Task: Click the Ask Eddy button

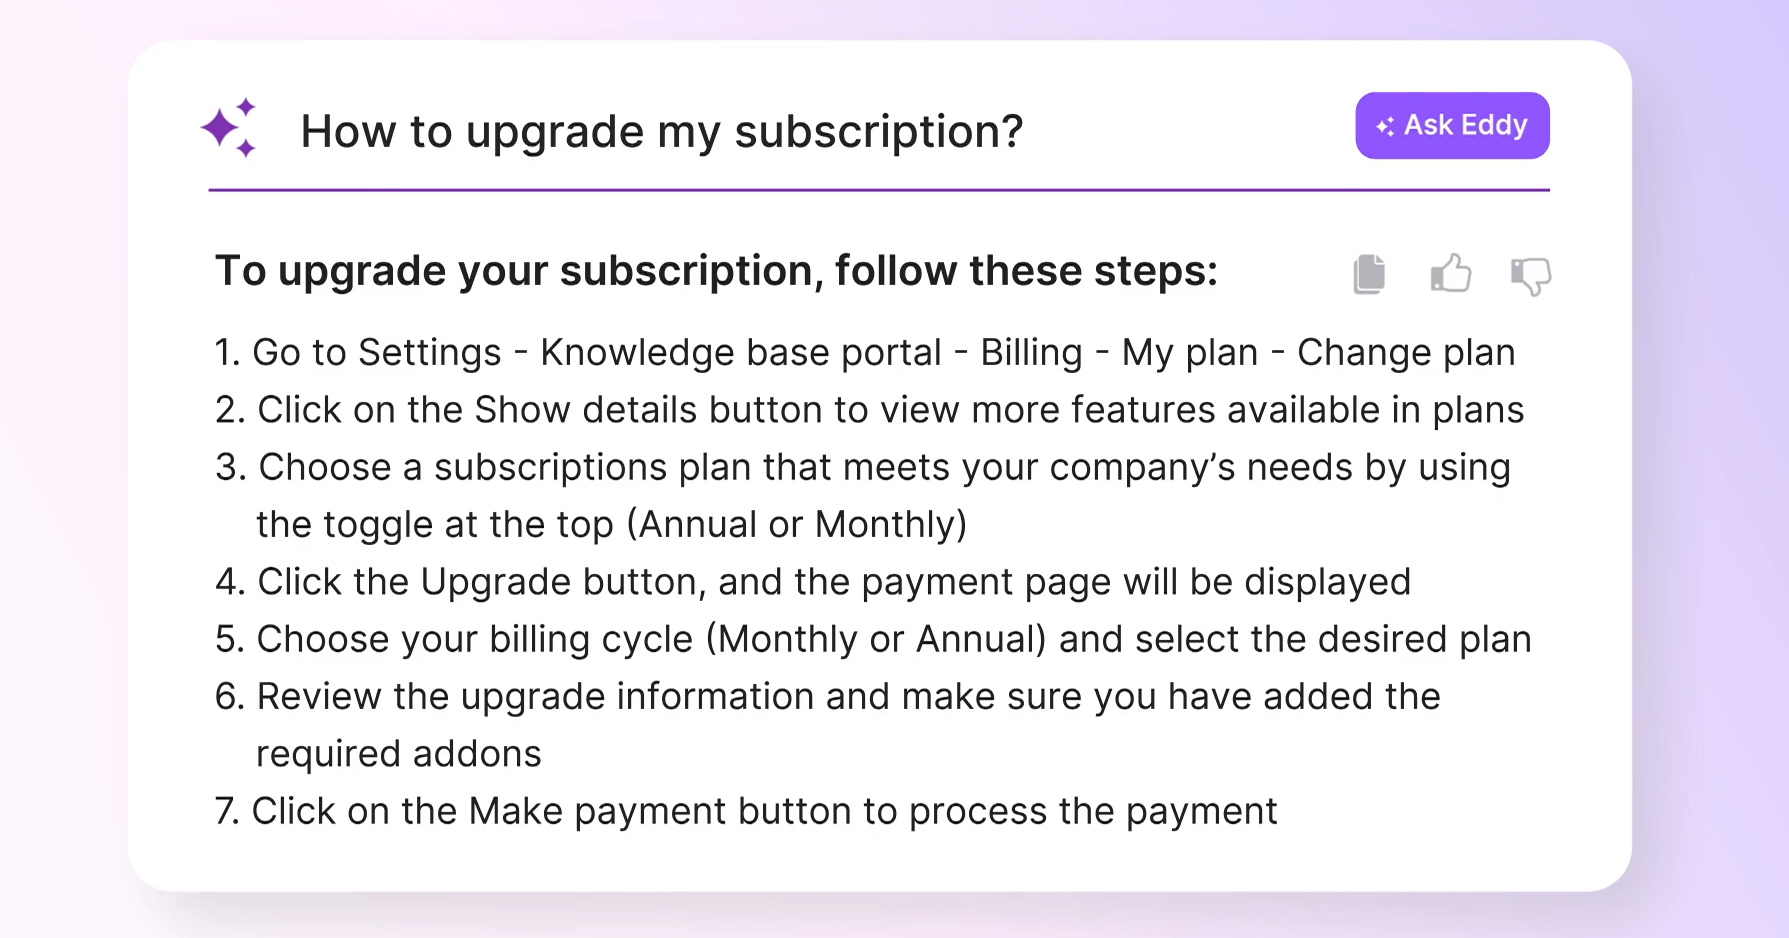Action: click(x=1451, y=125)
